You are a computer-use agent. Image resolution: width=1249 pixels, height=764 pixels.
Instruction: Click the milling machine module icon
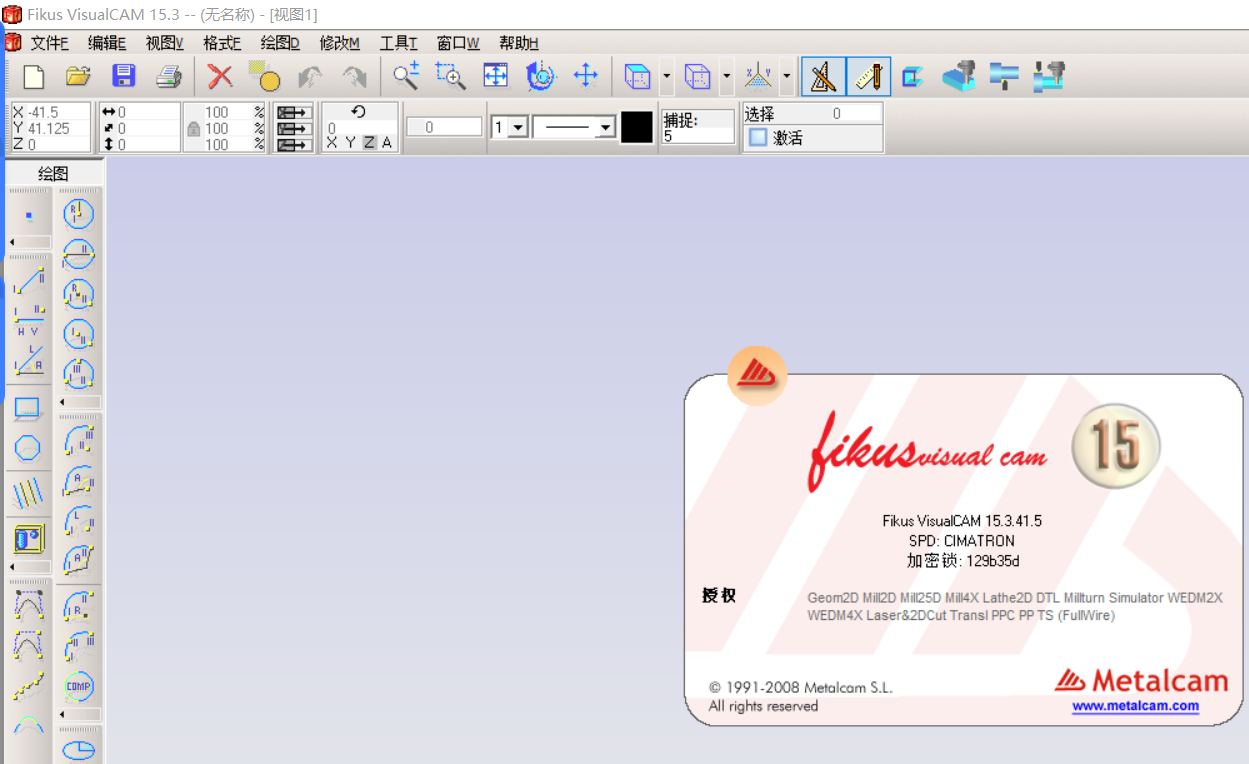[x=959, y=77]
